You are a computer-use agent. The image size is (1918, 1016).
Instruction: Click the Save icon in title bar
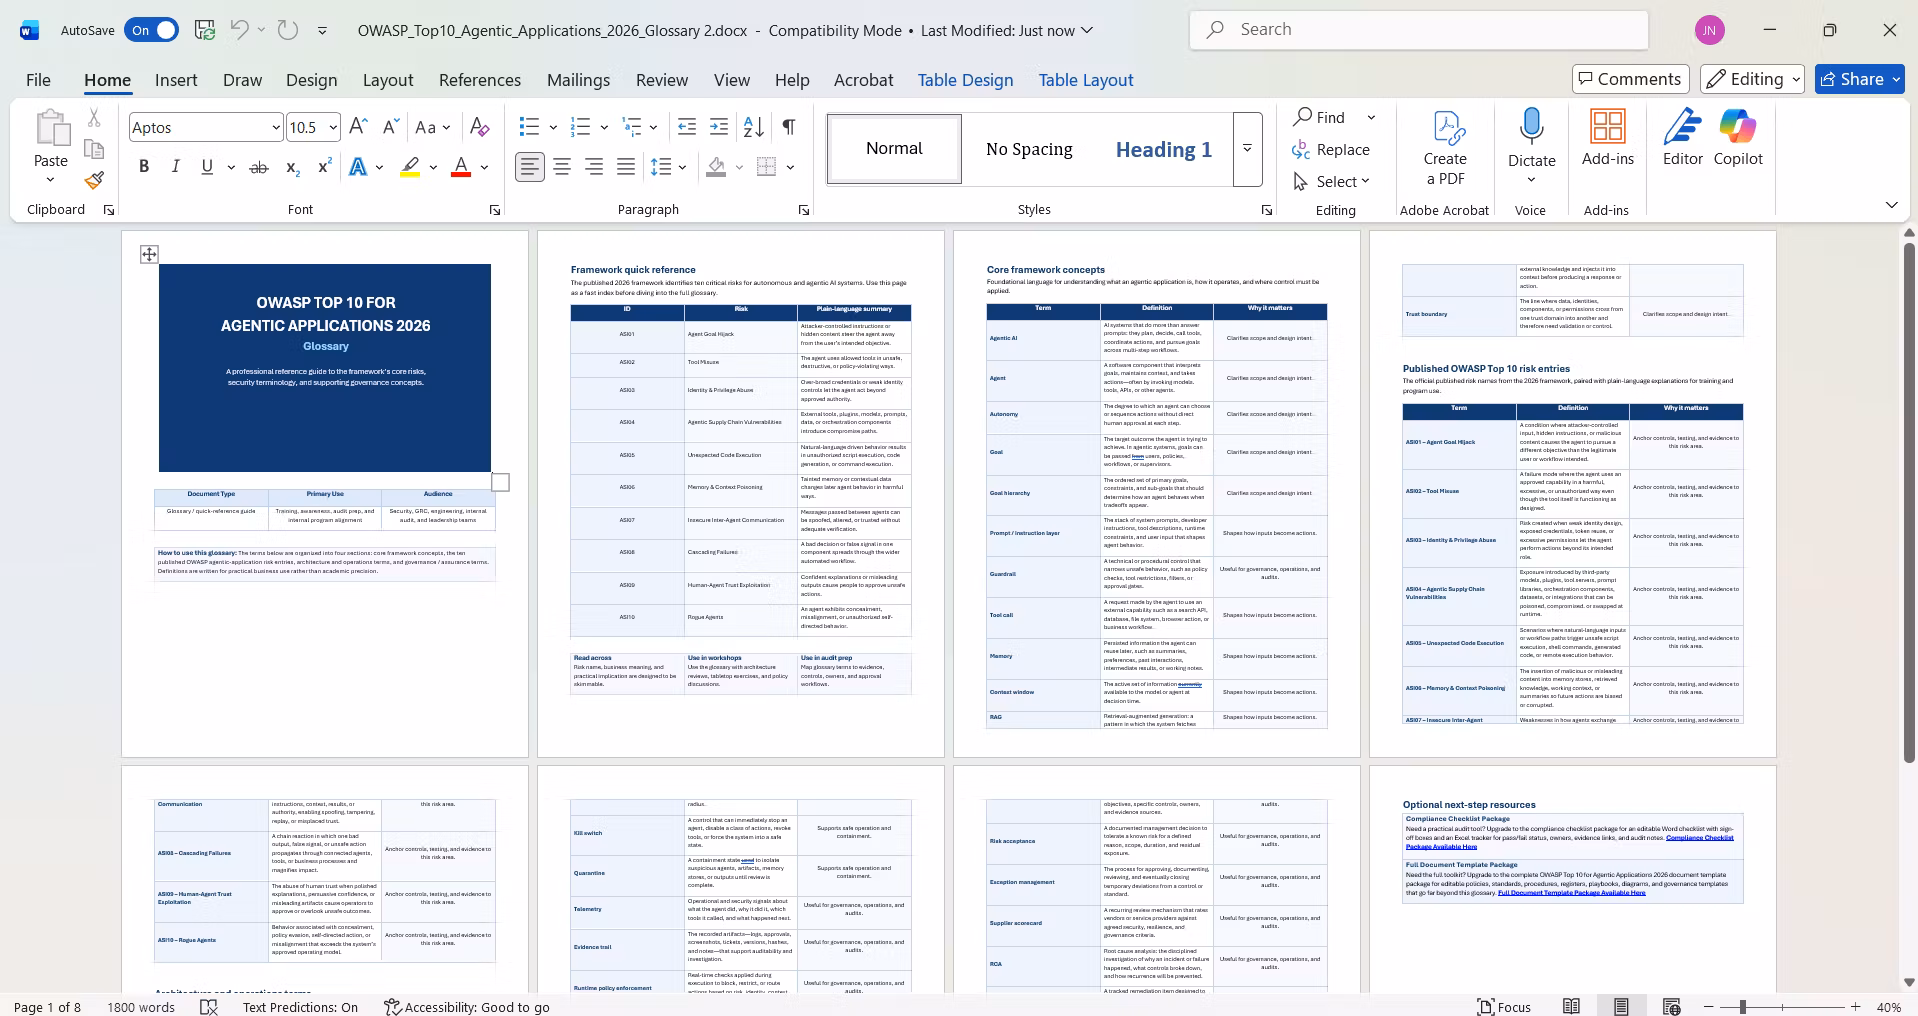[x=205, y=30]
